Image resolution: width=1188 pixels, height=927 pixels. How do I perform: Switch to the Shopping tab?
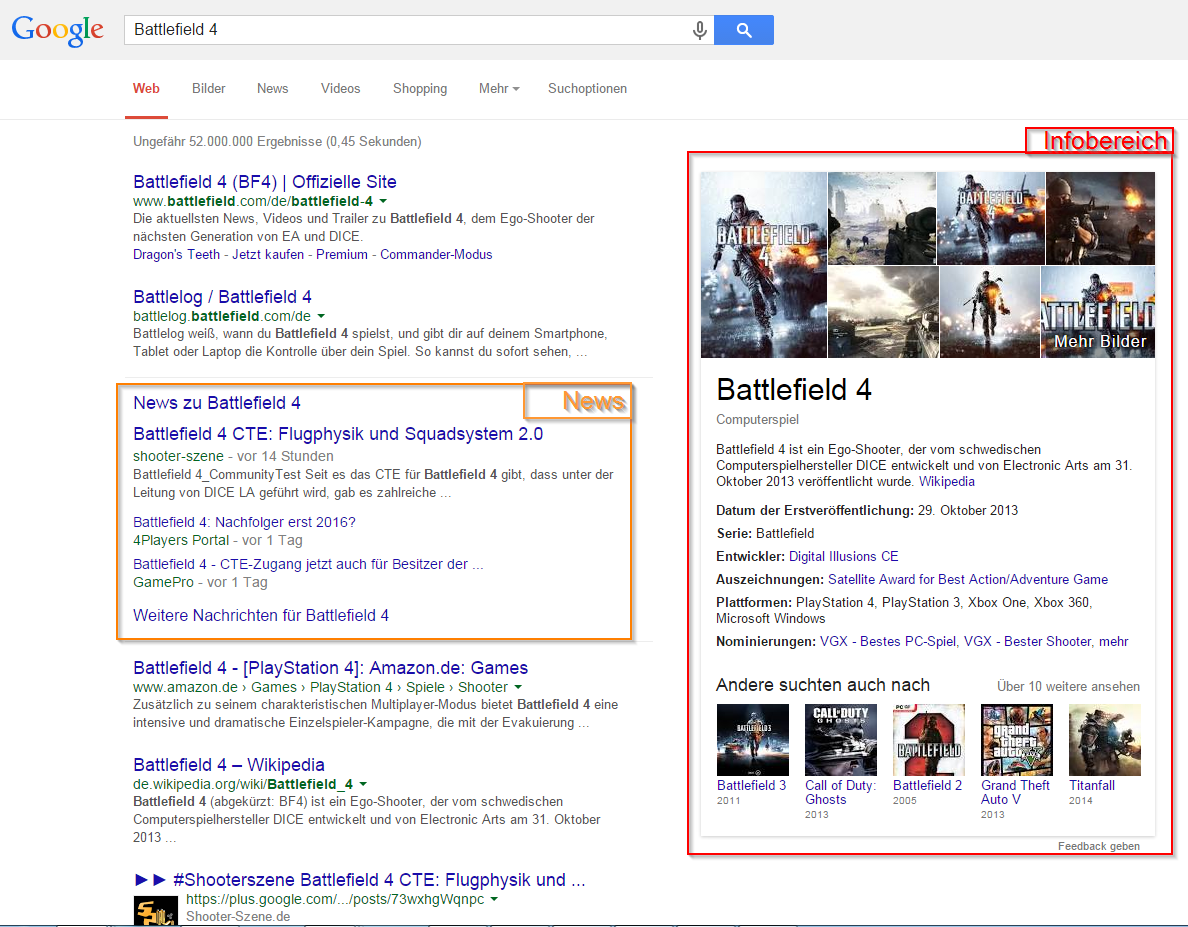pyautogui.click(x=420, y=89)
